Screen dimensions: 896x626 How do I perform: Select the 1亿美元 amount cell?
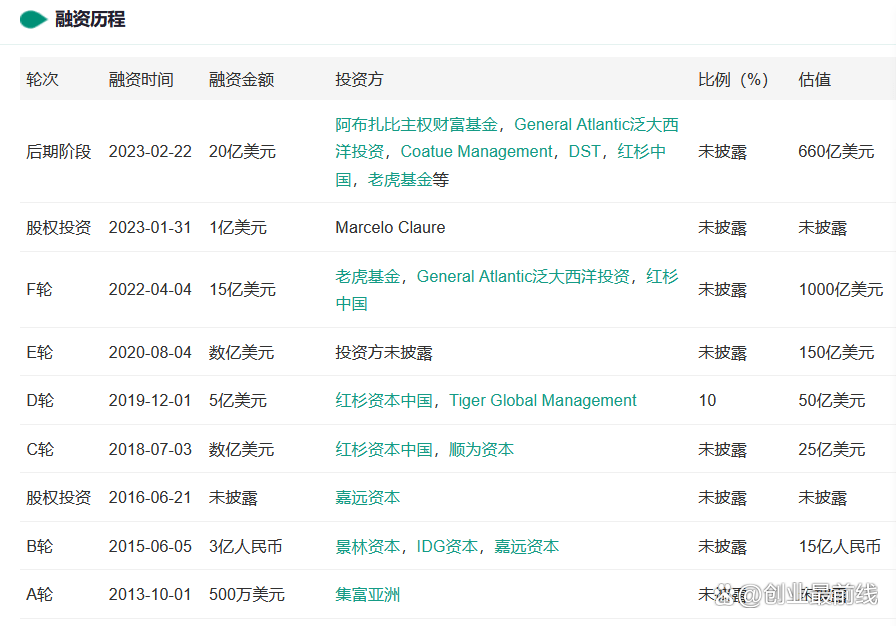coord(238,227)
